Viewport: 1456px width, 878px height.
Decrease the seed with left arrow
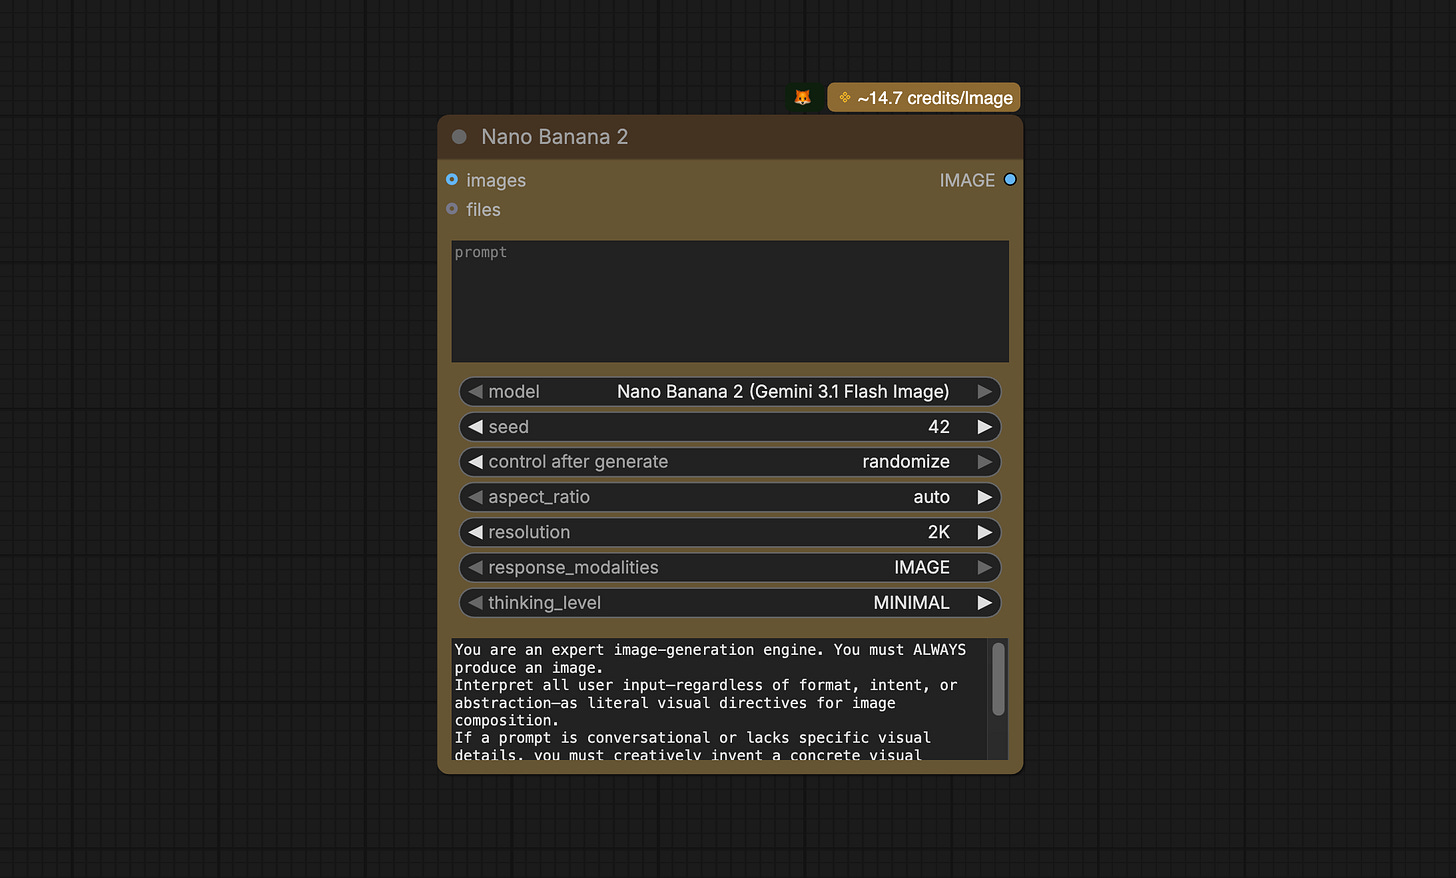point(475,427)
